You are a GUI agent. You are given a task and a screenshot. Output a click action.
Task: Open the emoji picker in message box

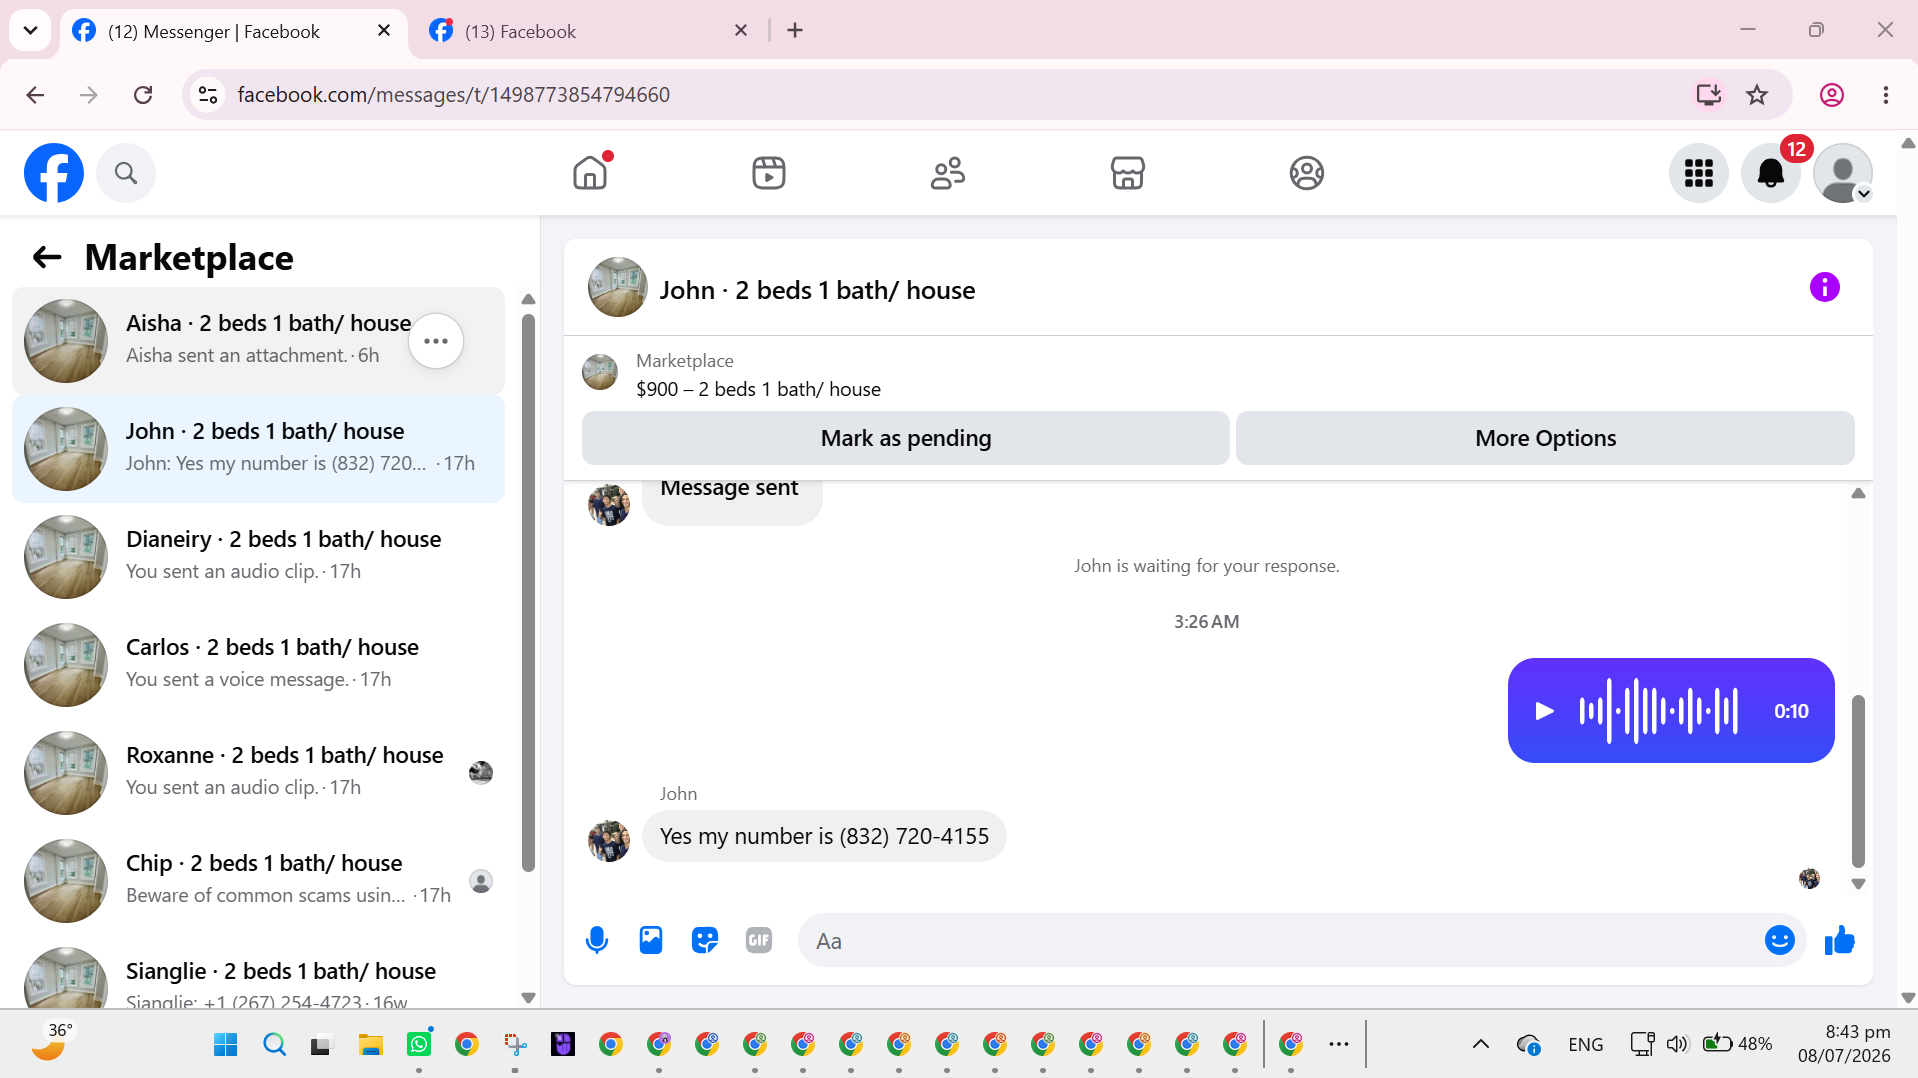(x=1779, y=940)
